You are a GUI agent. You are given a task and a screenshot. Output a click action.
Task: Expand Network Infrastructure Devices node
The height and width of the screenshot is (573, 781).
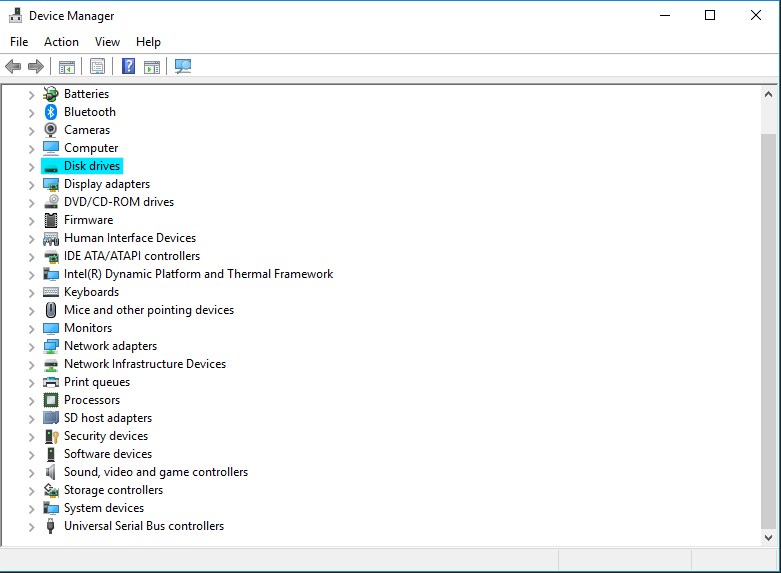31,365
